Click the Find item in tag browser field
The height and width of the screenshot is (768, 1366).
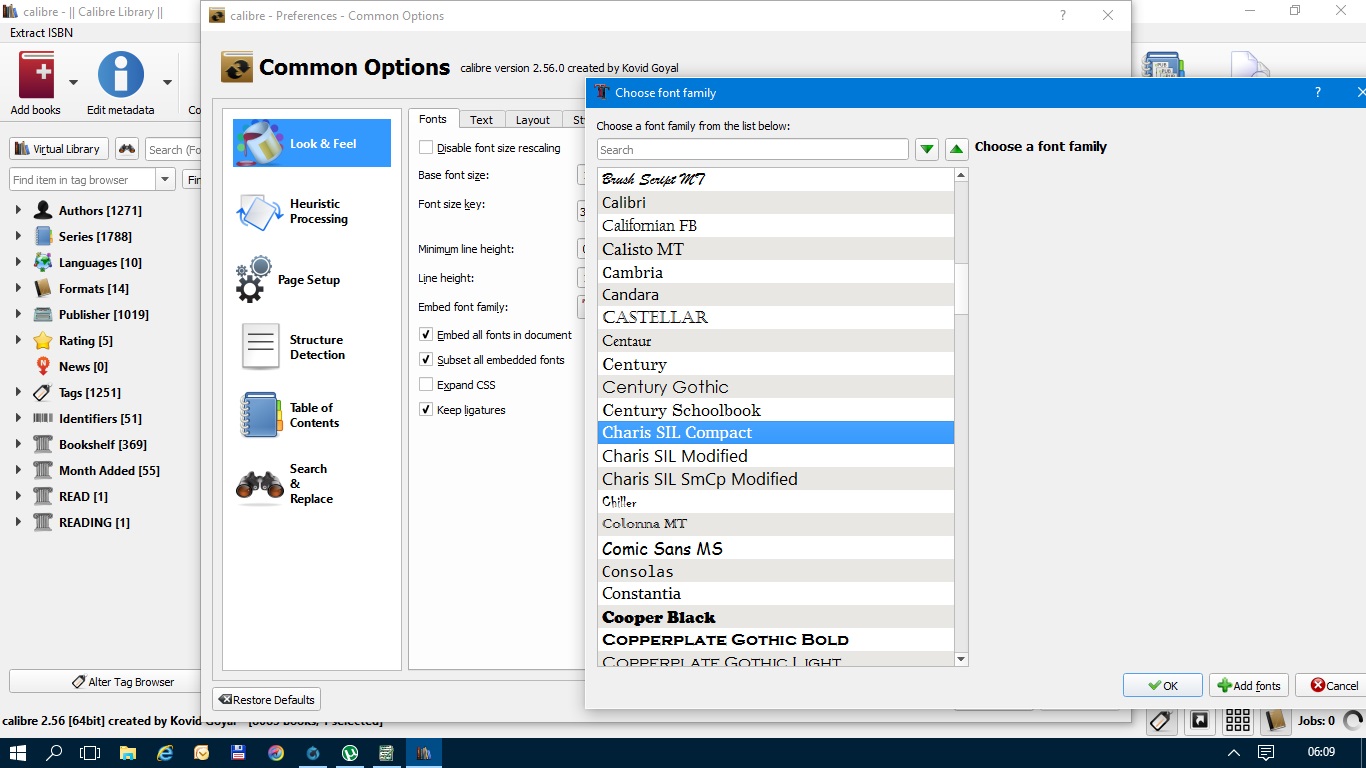coord(83,180)
